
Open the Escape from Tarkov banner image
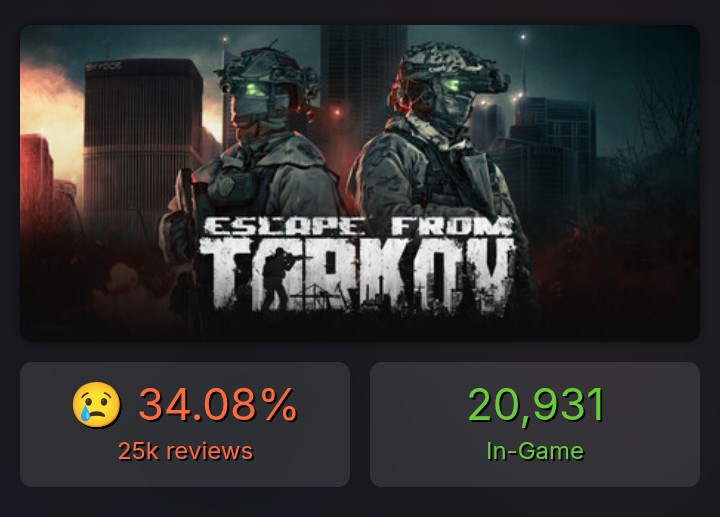(360, 183)
